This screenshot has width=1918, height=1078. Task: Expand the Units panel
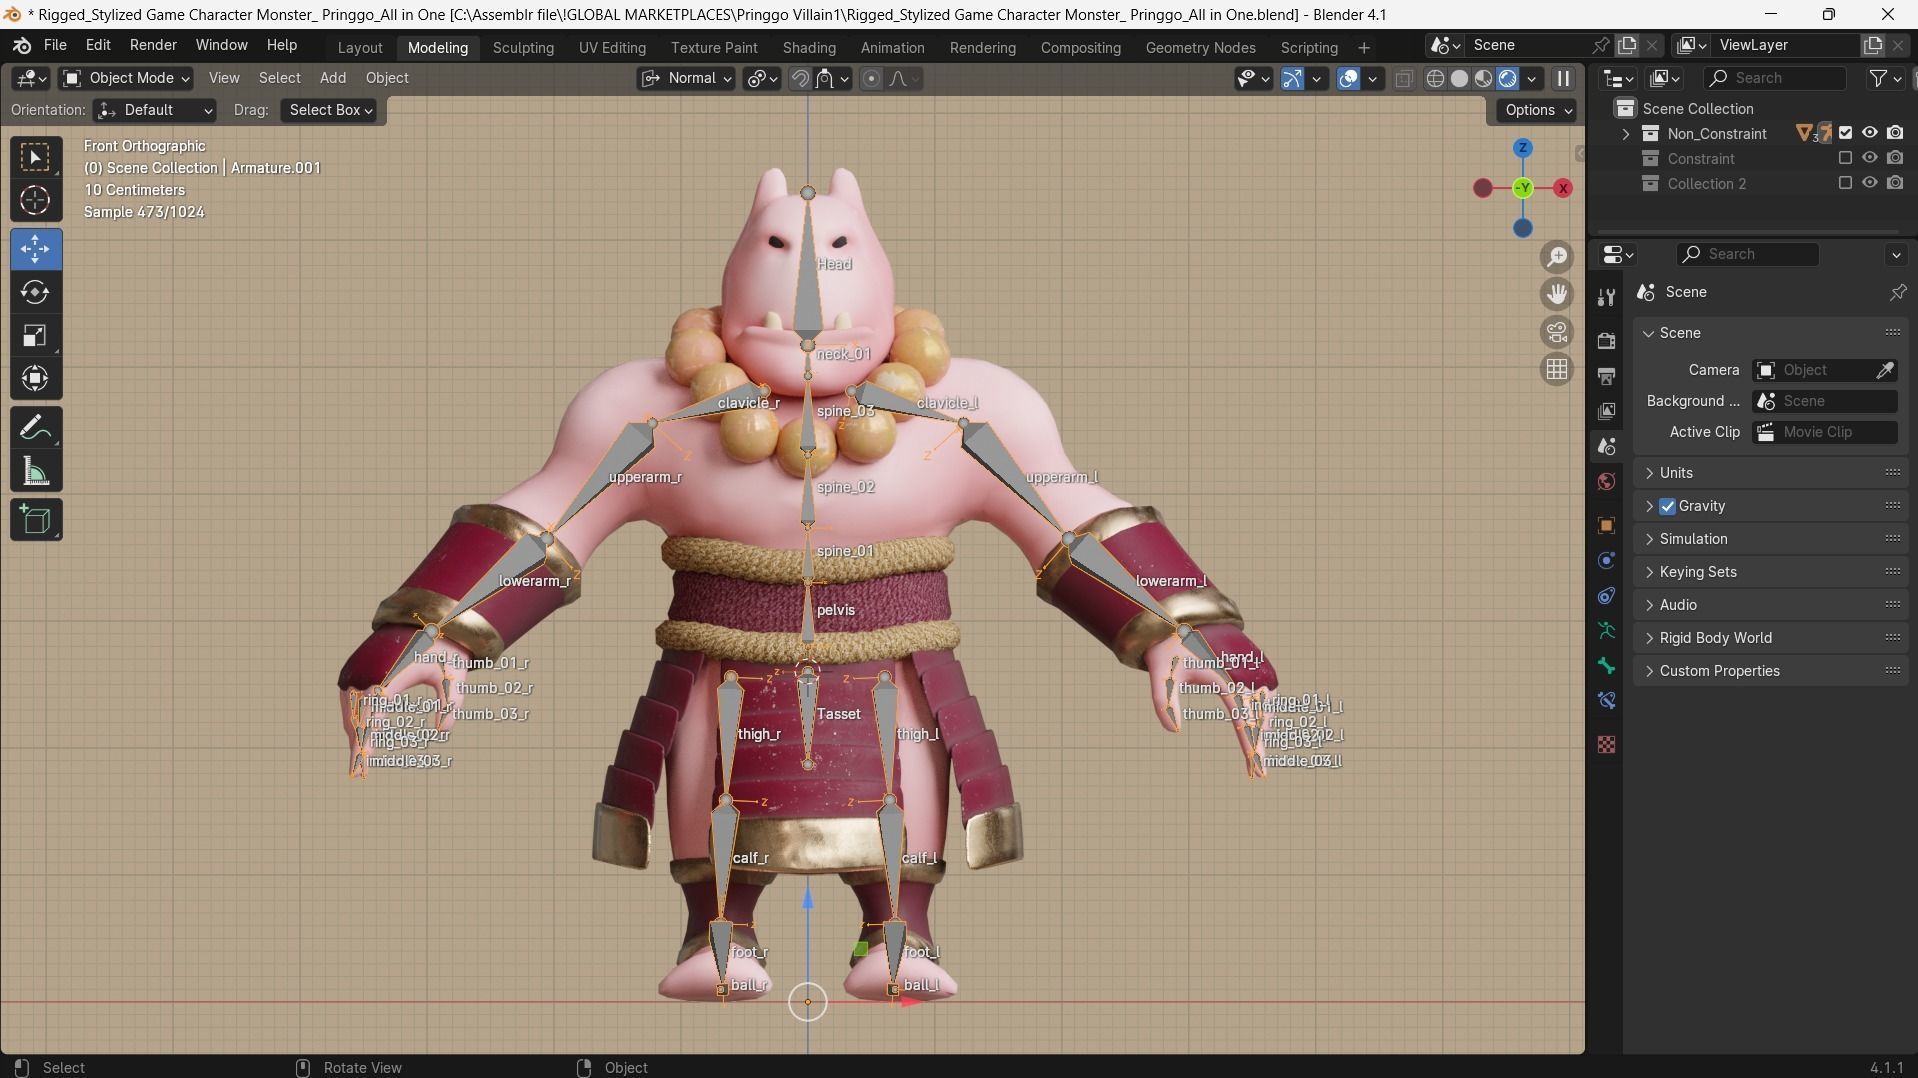pyautogui.click(x=1770, y=473)
